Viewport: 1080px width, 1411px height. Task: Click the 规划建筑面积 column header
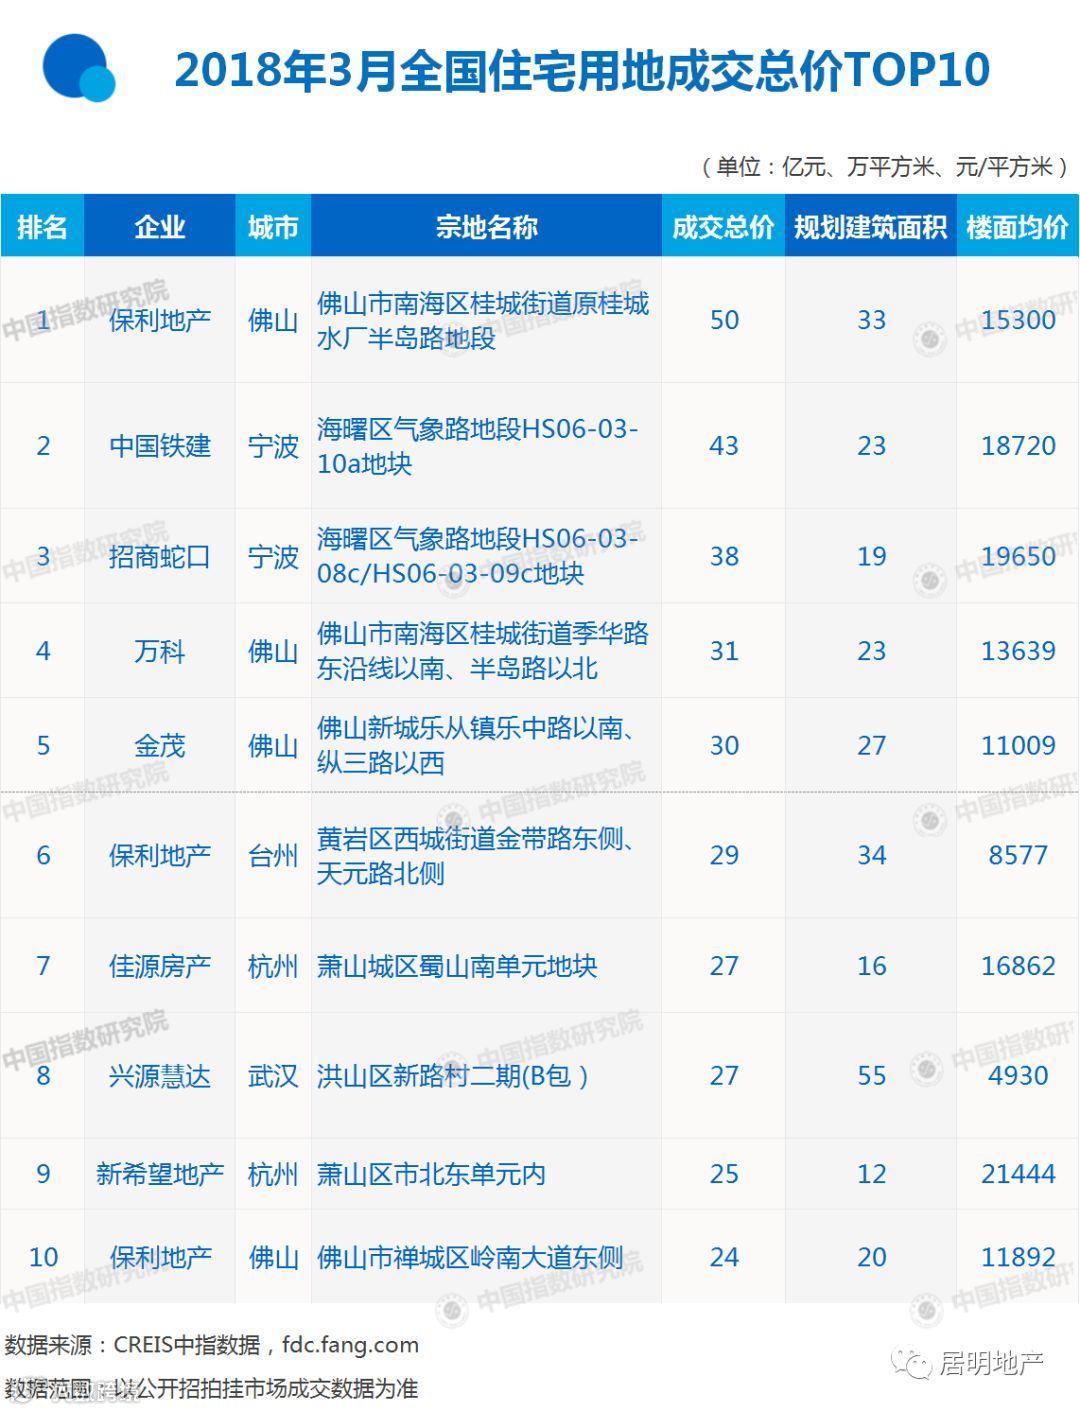pyautogui.click(x=871, y=227)
